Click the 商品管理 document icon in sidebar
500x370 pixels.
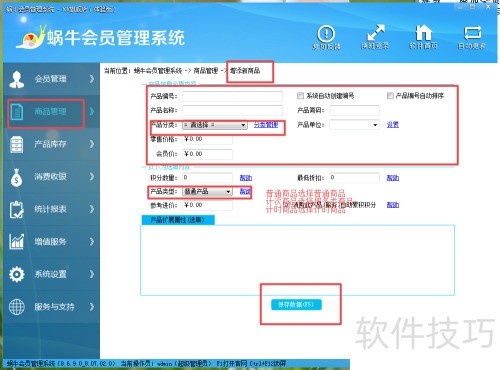click(x=17, y=112)
